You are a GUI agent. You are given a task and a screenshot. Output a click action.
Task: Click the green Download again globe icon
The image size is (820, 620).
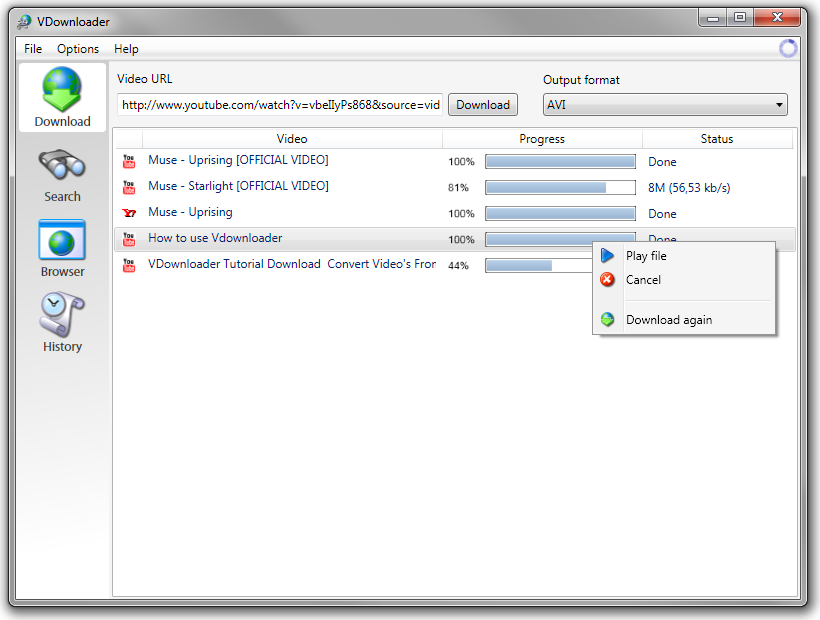[x=607, y=319]
